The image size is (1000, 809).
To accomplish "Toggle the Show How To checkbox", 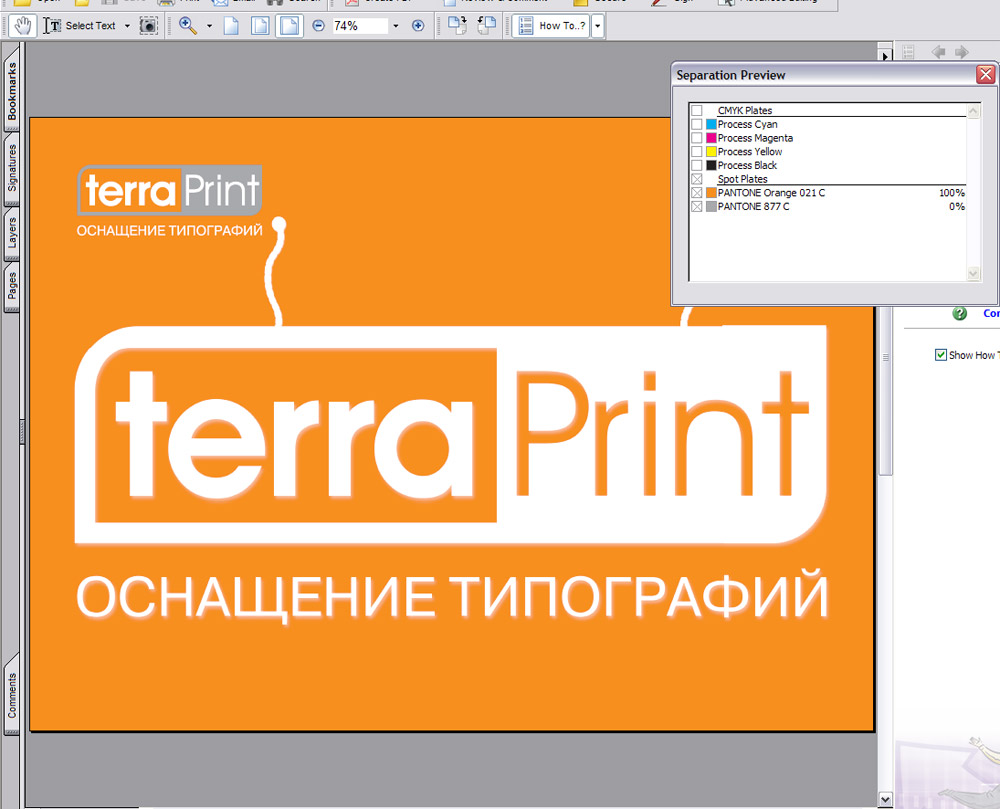I will (941, 355).
